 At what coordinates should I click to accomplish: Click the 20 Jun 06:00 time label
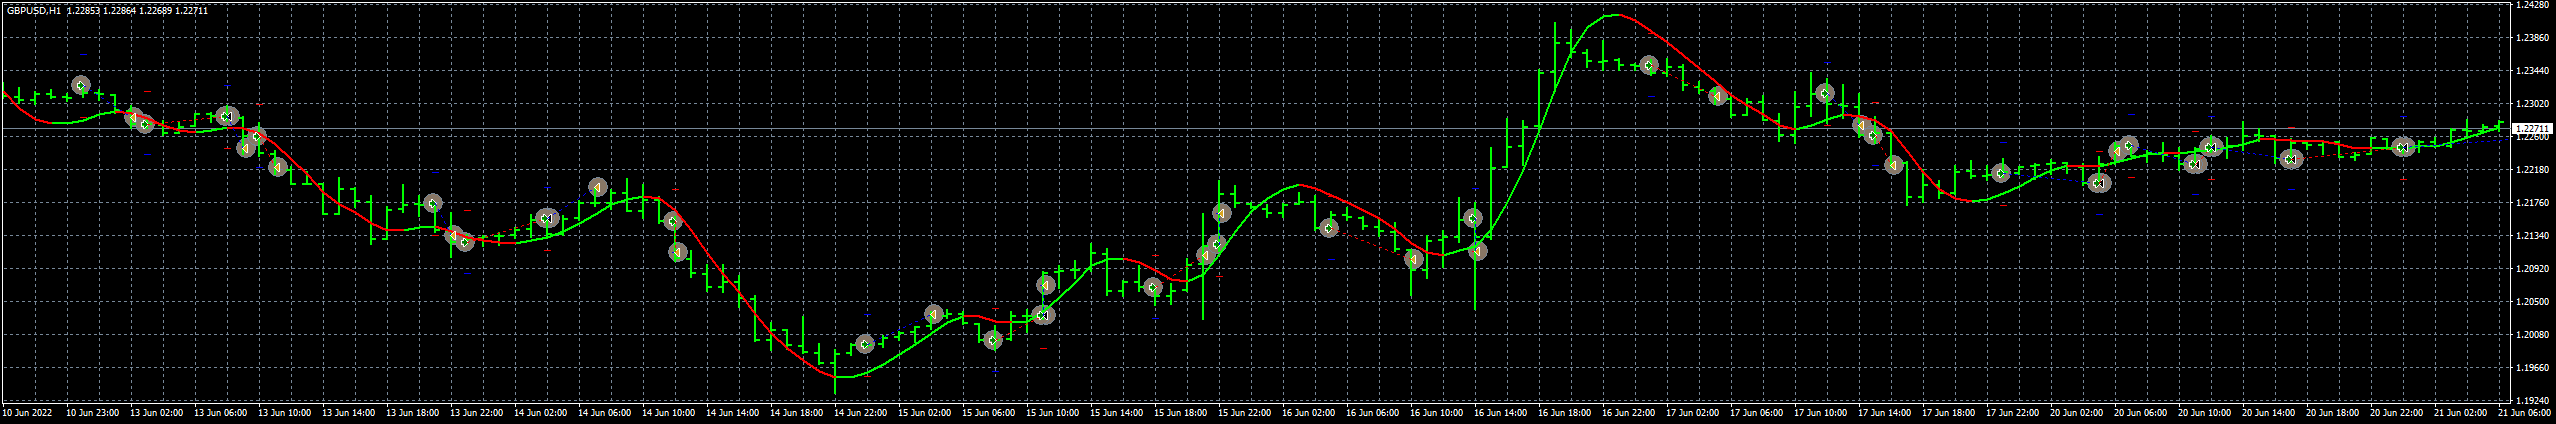[2141, 412]
